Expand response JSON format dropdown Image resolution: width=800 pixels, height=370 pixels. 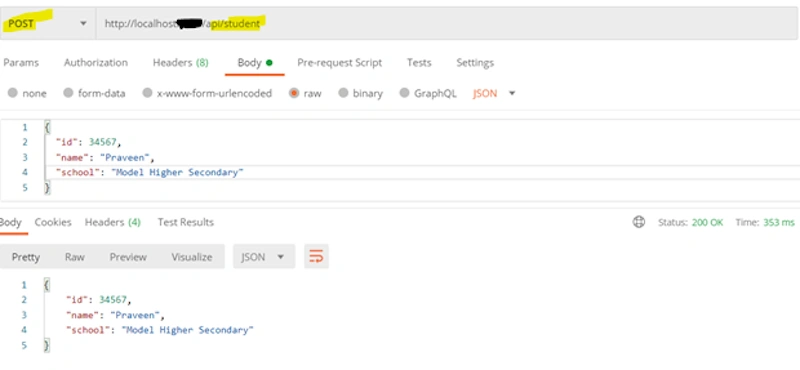pos(264,257)
